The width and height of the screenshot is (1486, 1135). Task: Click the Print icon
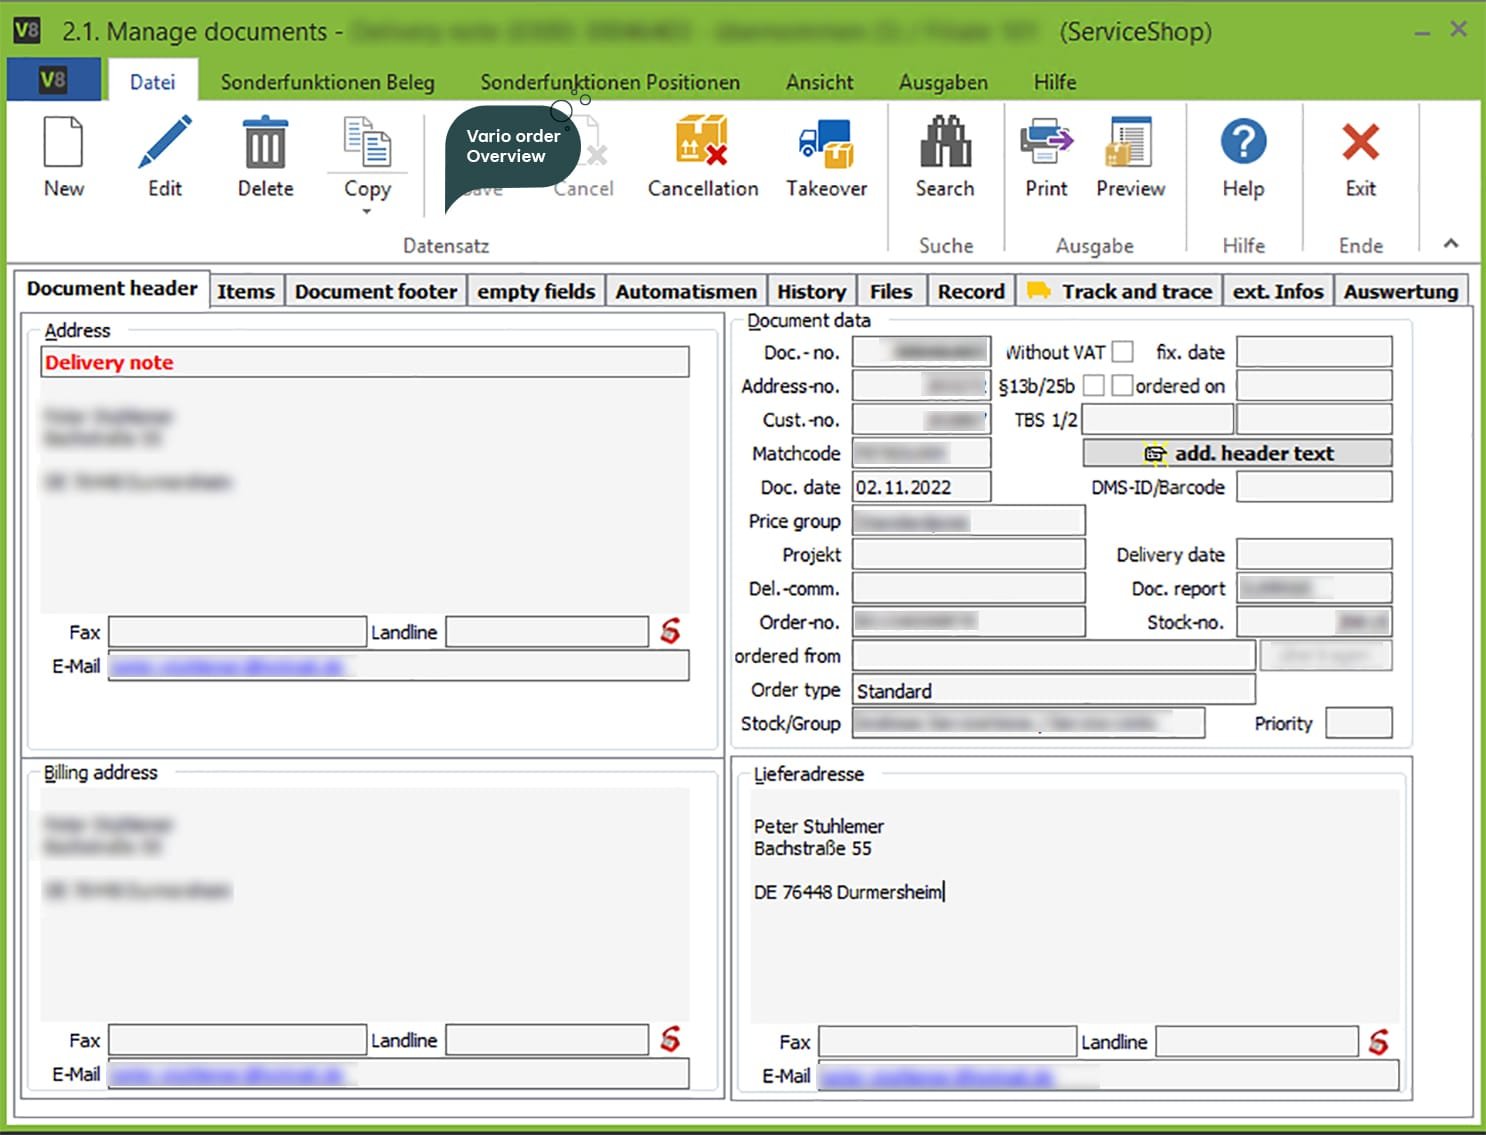(1046, 142)
